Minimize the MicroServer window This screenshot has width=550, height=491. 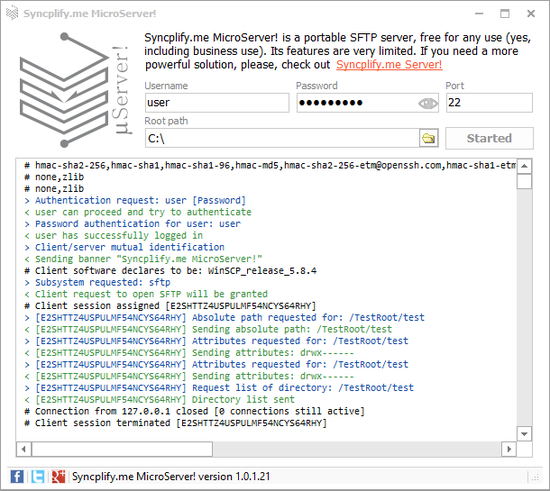coord(479,14)
